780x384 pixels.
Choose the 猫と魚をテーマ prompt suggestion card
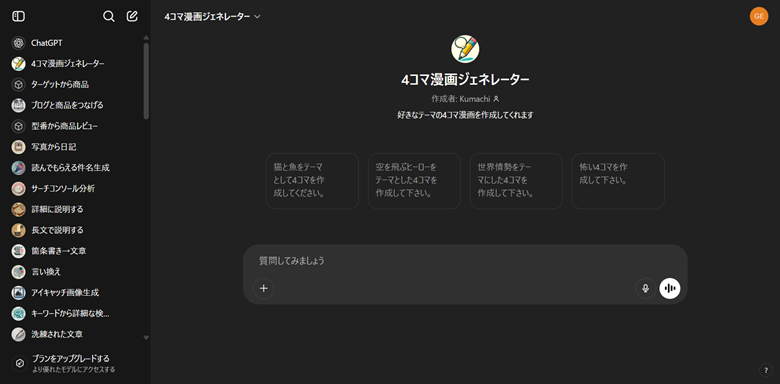point(312,181)
